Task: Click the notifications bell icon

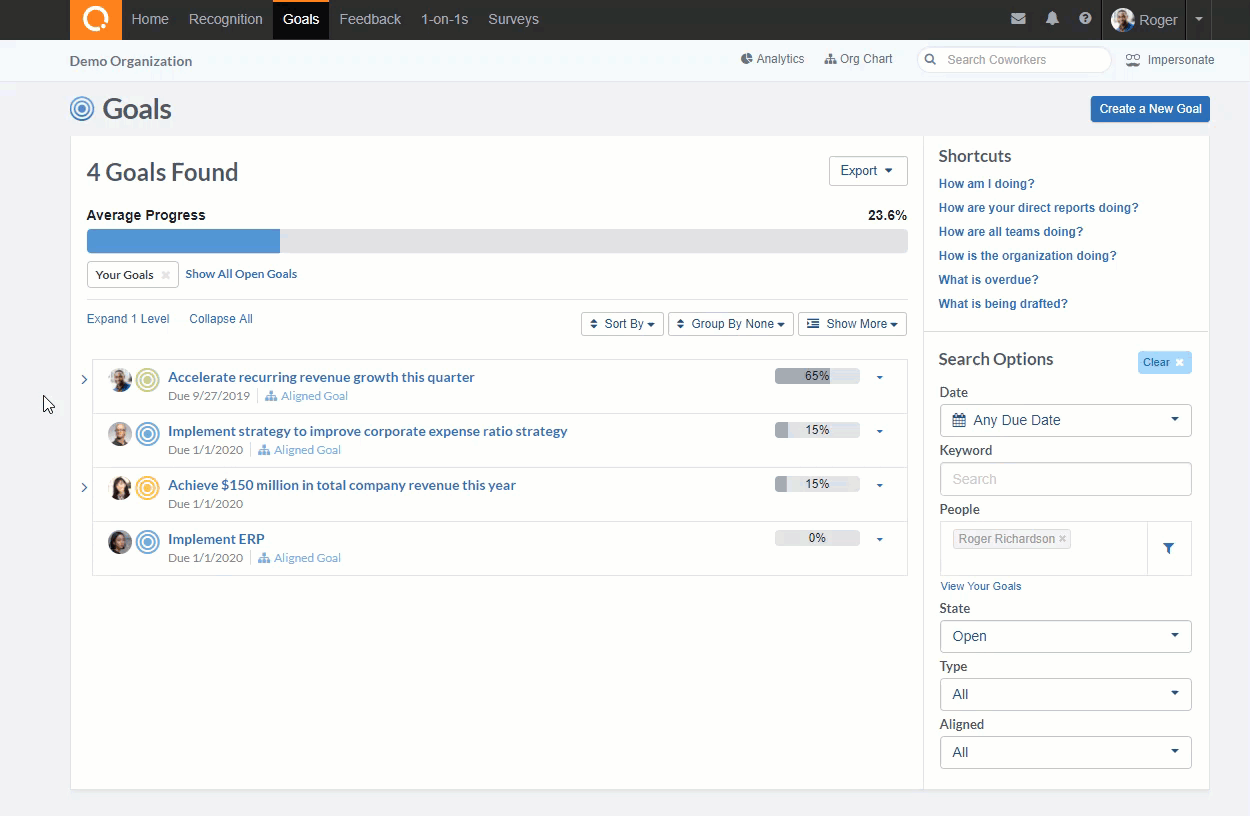Action: [x=1052, y=19]
